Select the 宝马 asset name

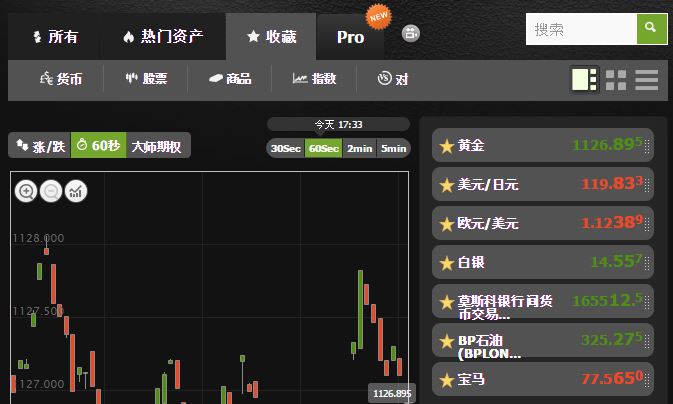[471, 379]
